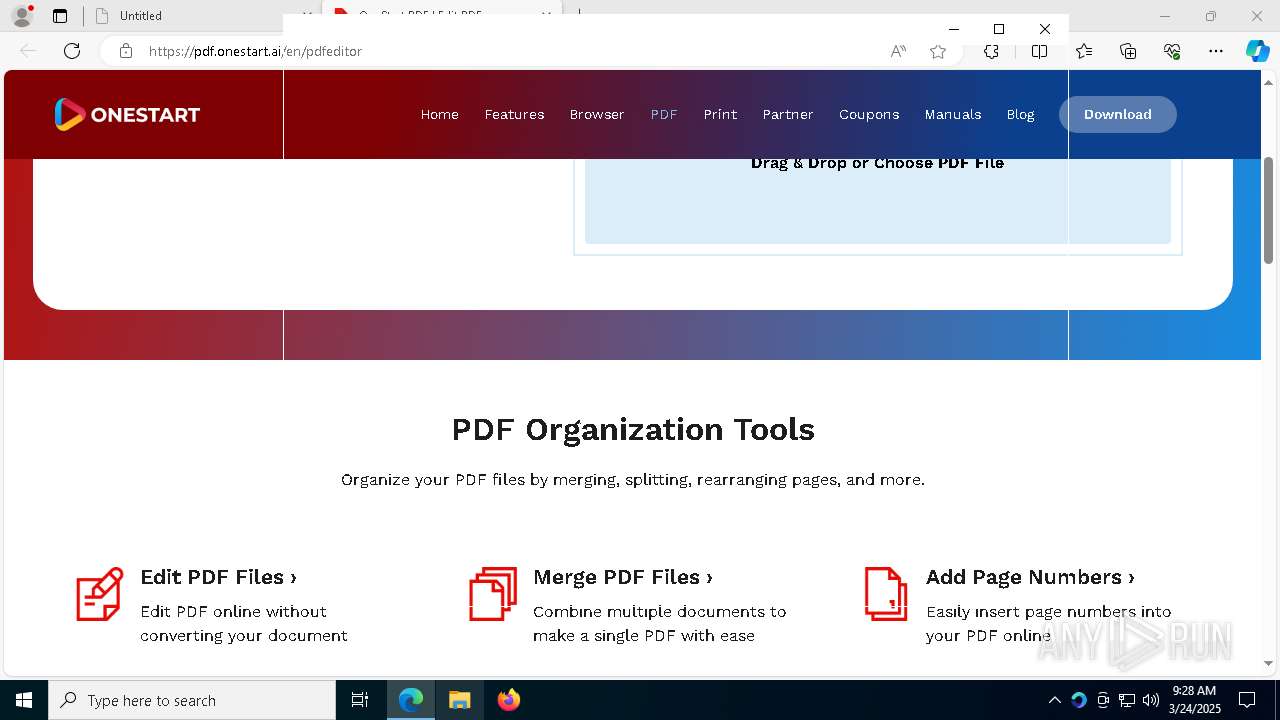Click the taskbar clock showing 9:28 AM
This screenshot has height=720, width=1280.
click(x=1194, y=700)
